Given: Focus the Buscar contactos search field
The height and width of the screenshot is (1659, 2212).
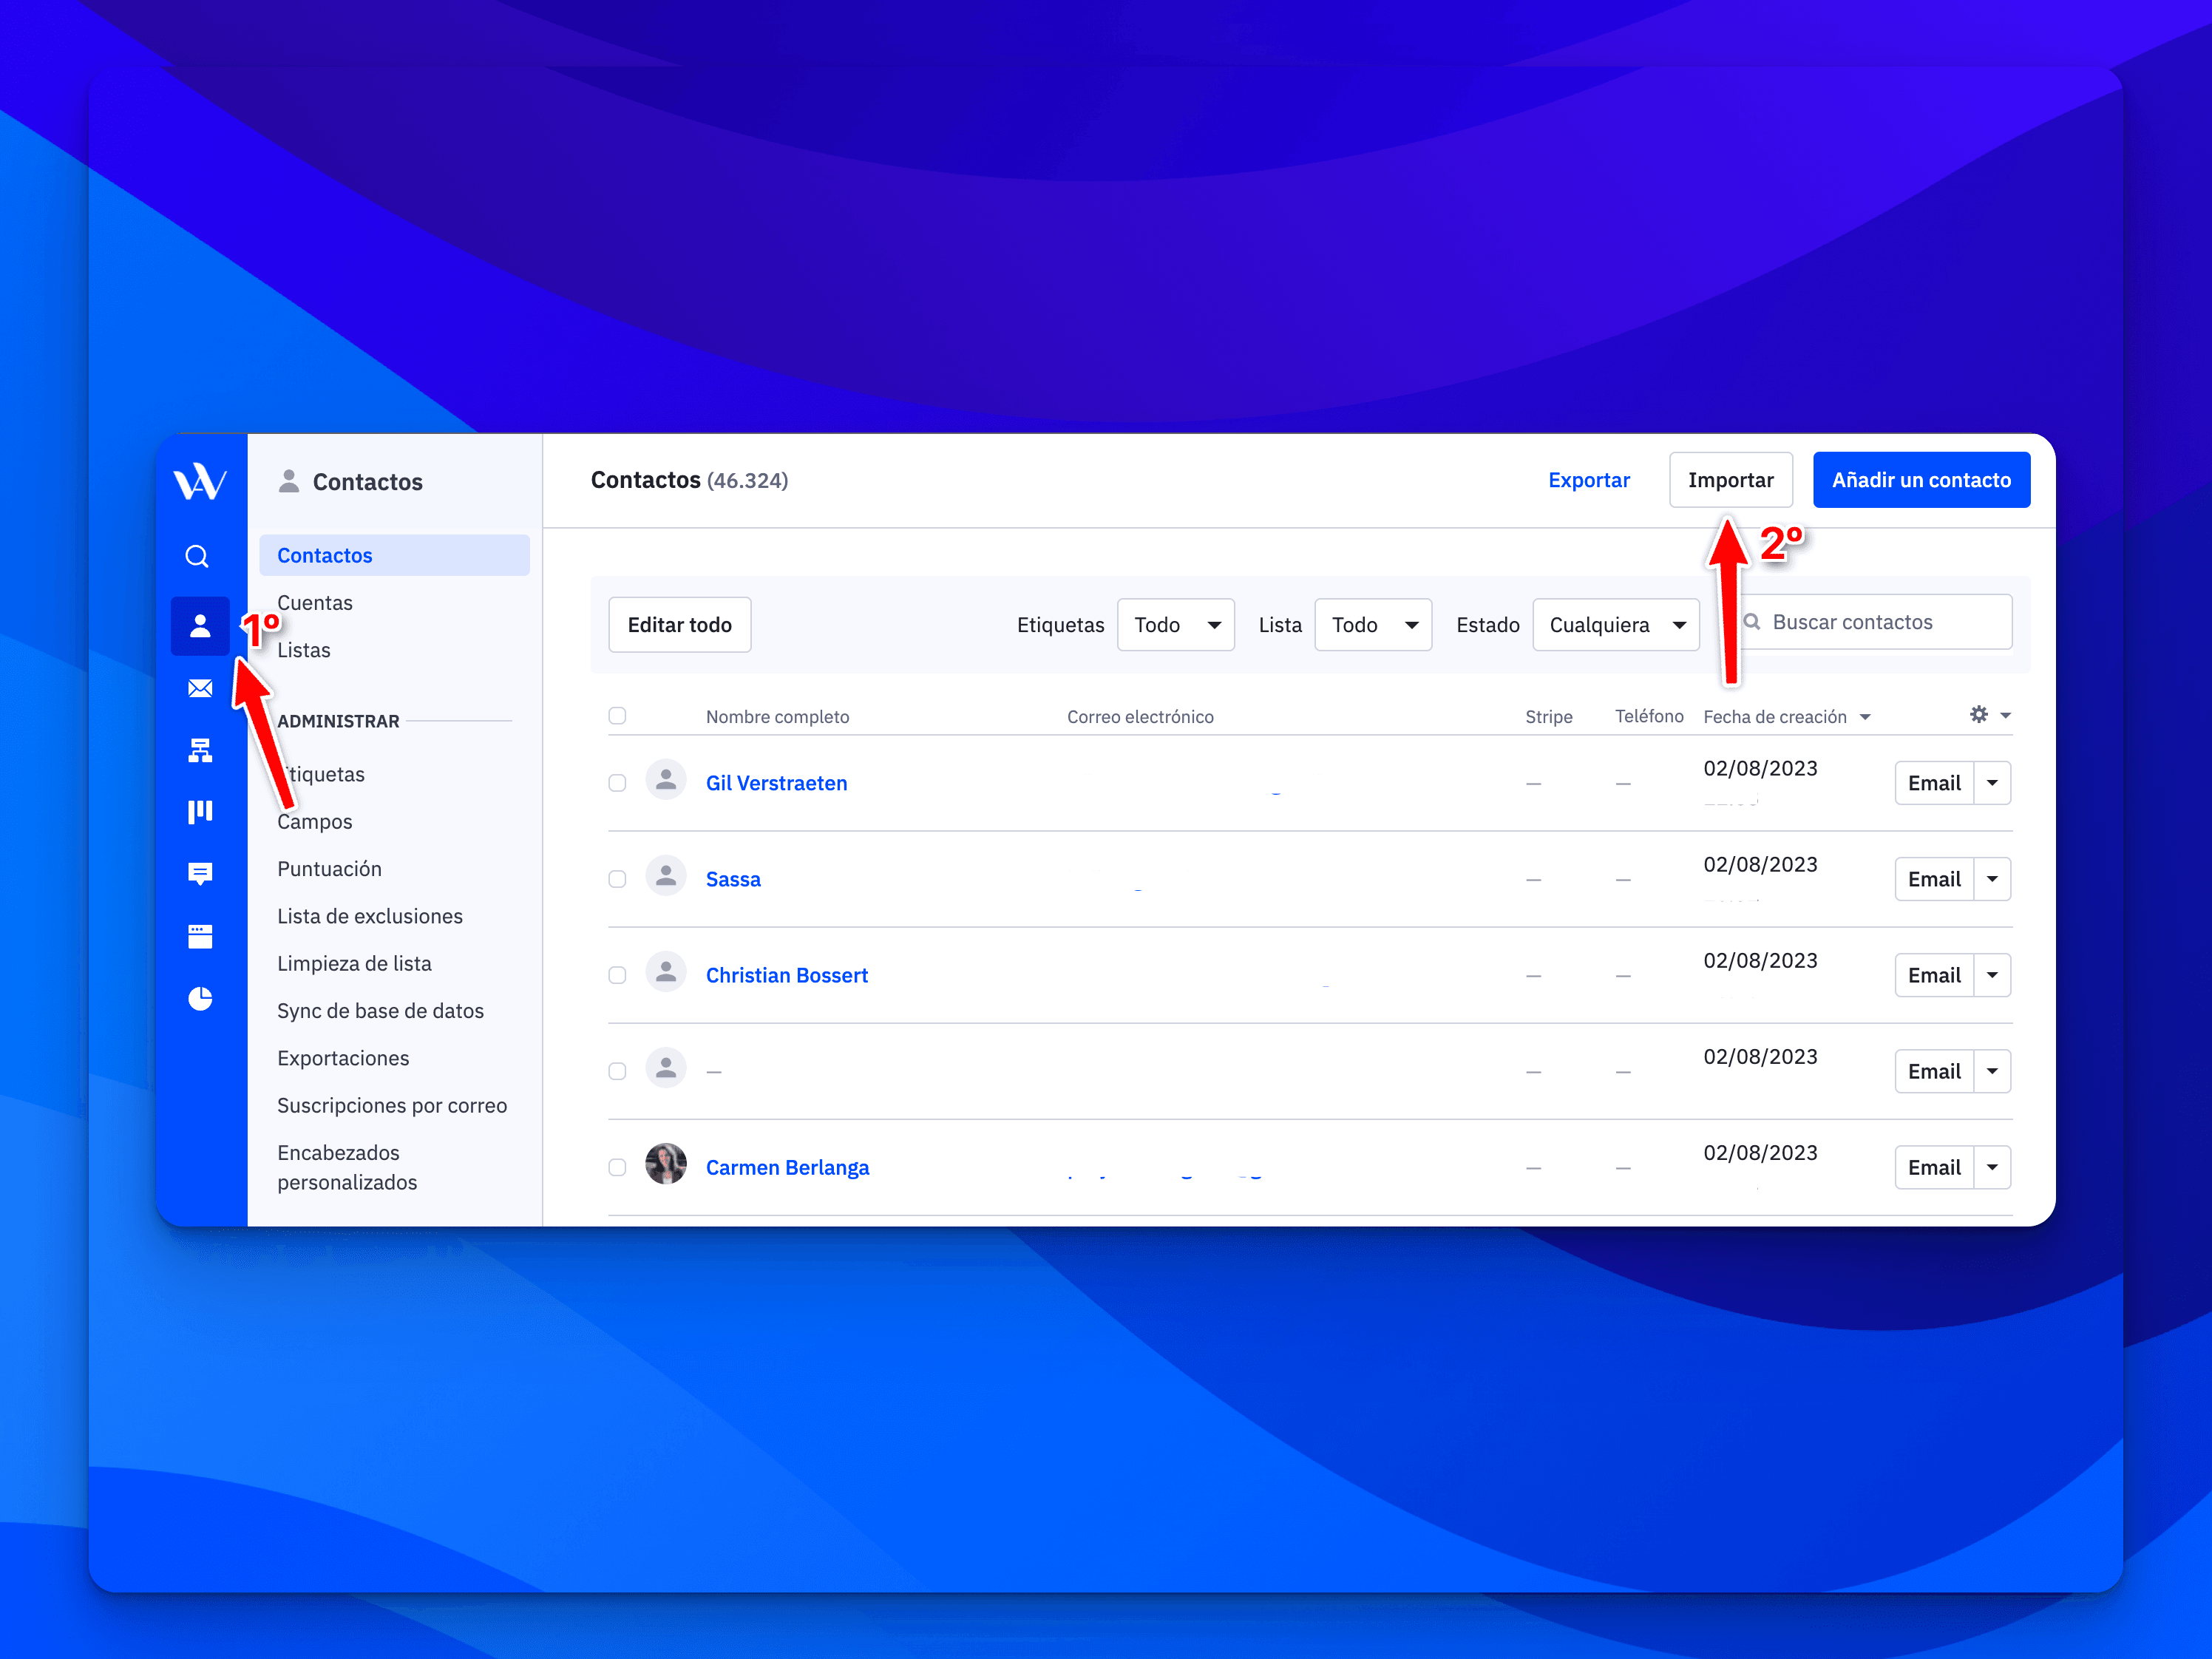Looking at the screenshot, I should click(1872, 622).
